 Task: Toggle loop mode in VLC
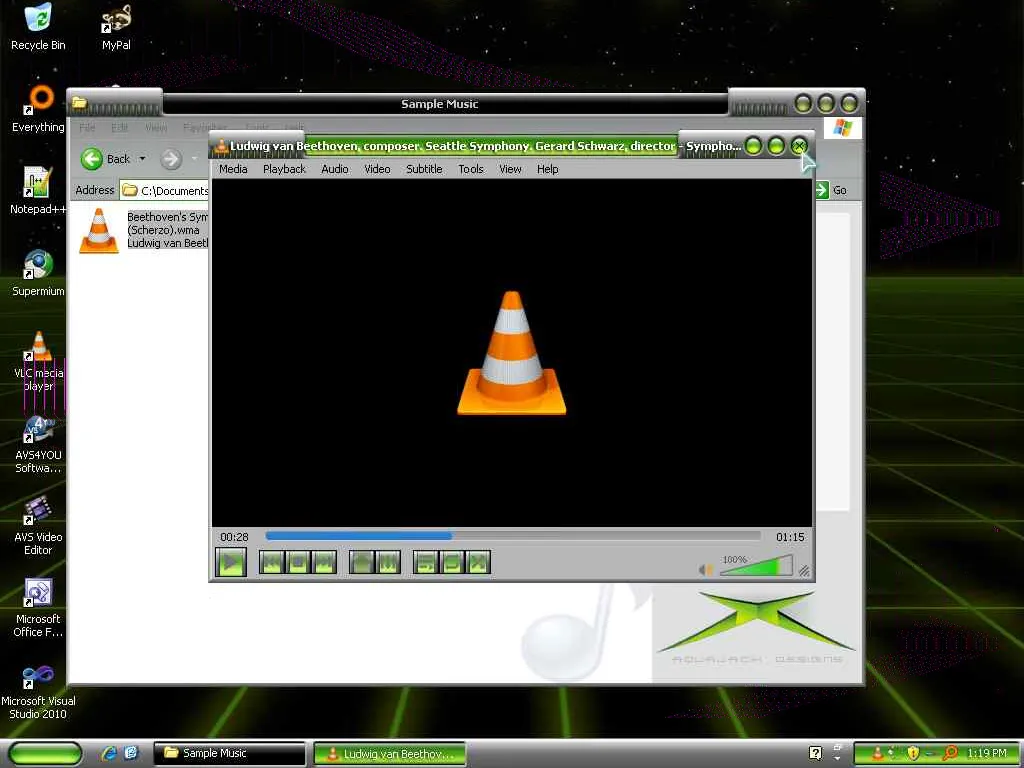click(x=452, y=562)
